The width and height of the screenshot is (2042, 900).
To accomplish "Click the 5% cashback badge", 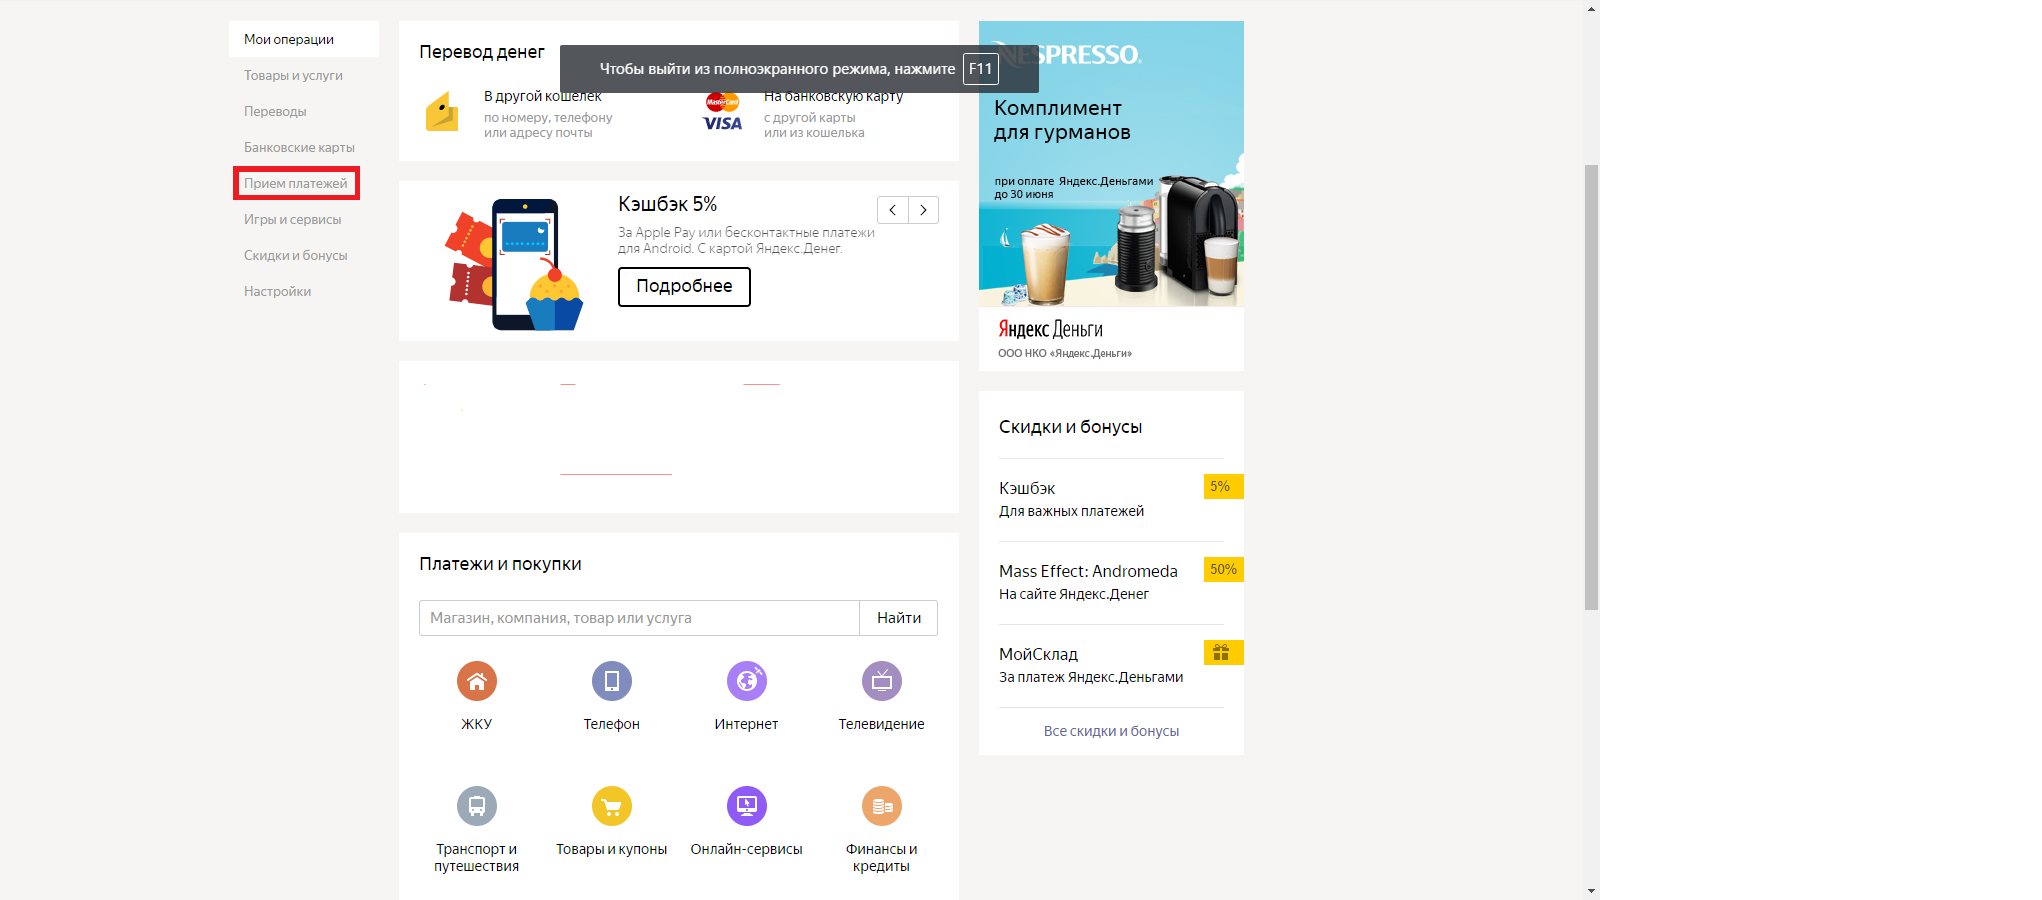I will point(1223,486).
